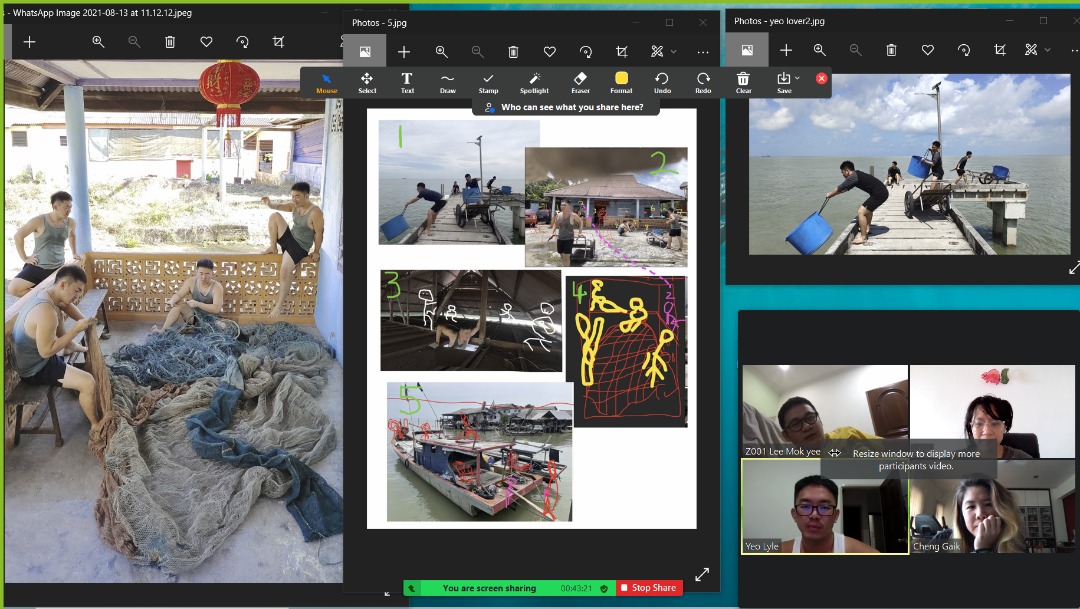Switch to Mouse mode in annotation bar
1080x609 pixels.
[x=326, y=82]
